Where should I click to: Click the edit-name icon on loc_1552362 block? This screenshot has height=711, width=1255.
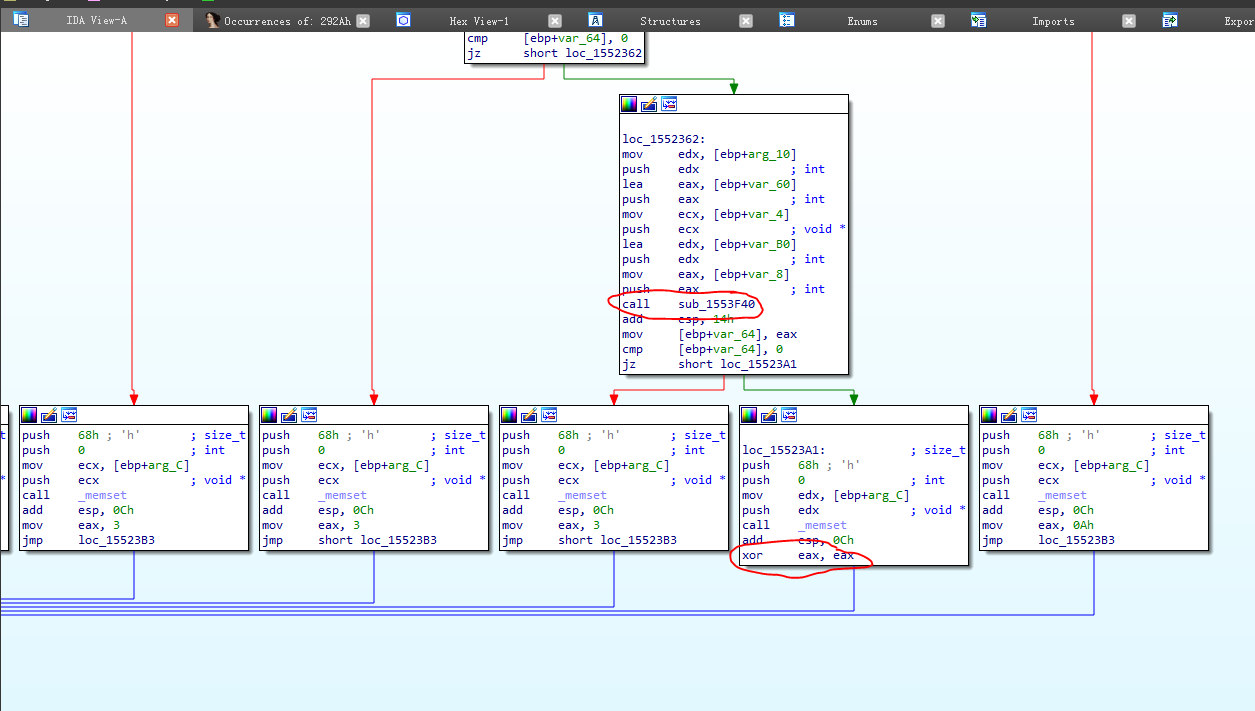click(x=649, y=104)
